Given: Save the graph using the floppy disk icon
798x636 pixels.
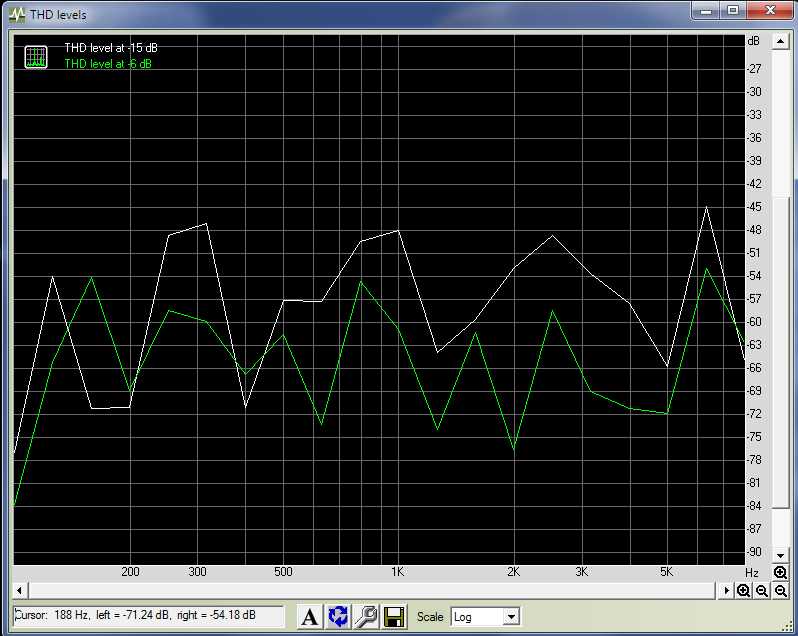Looking at the screenshot, I should click(394, 617).
